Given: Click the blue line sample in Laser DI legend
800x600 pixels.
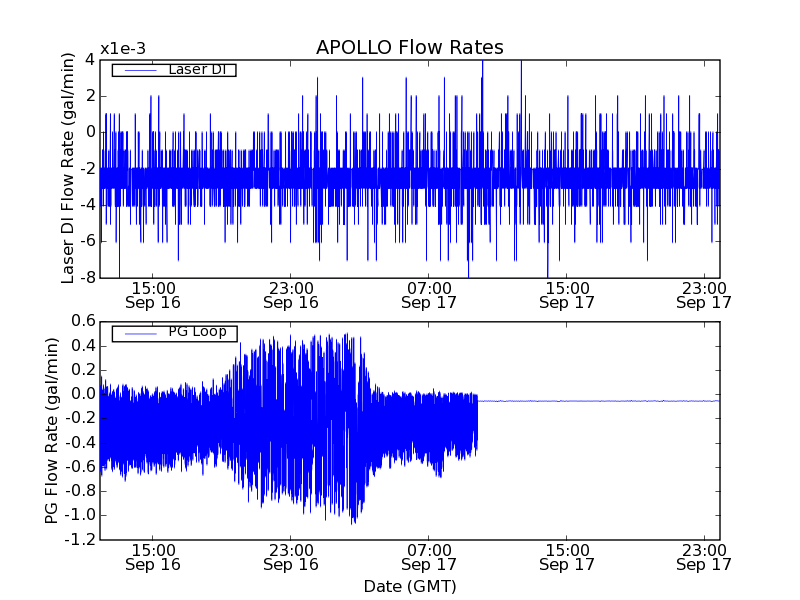Looking at the screenshot, I should click(141, 70).
